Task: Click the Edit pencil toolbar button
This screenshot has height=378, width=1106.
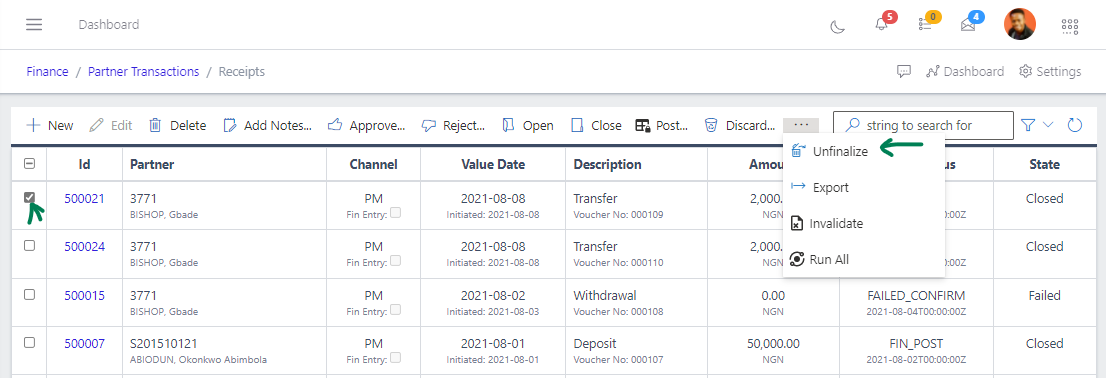Action: (x=111, y=126)
